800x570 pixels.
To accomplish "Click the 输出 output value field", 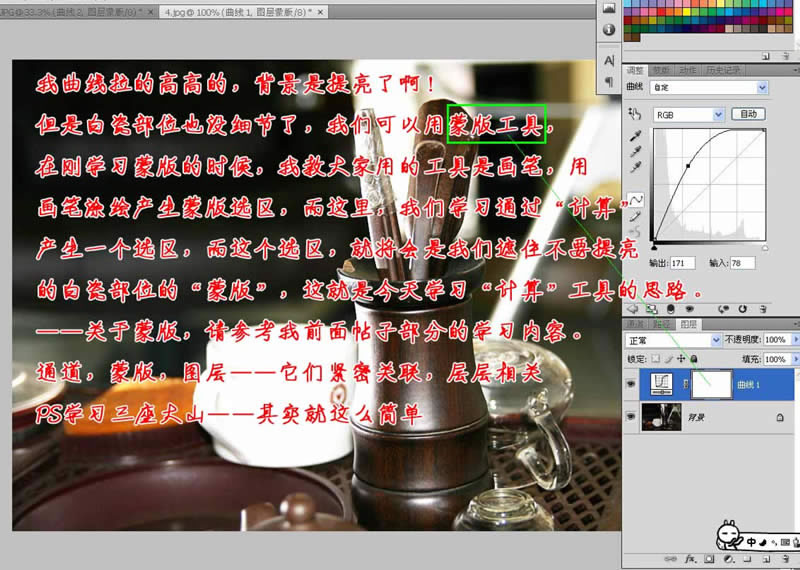I will tap(682, 263).
